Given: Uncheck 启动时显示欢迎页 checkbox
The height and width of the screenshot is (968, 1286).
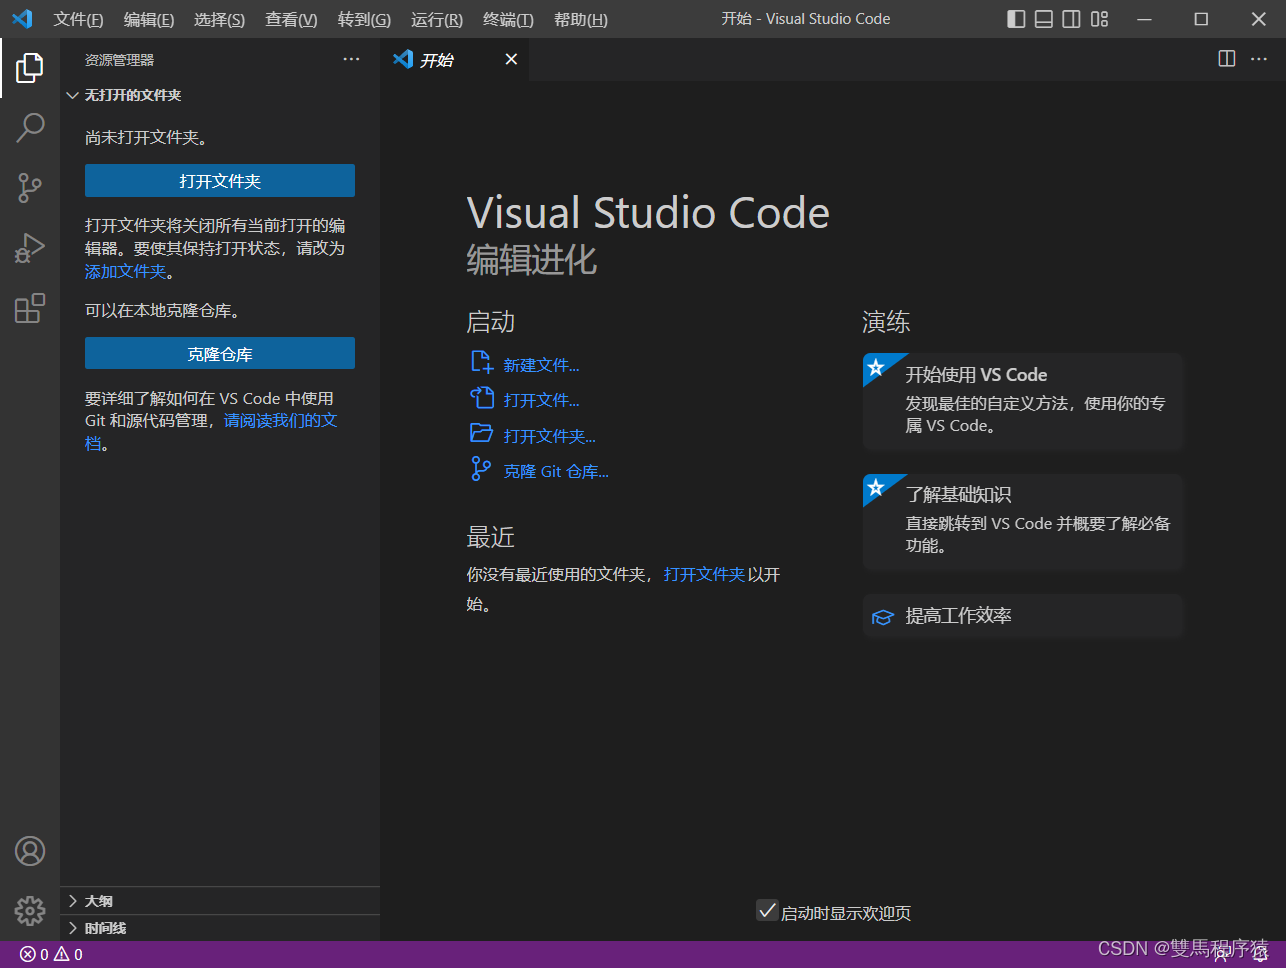Looking at the screenshot, I should (x=767, y=910).
